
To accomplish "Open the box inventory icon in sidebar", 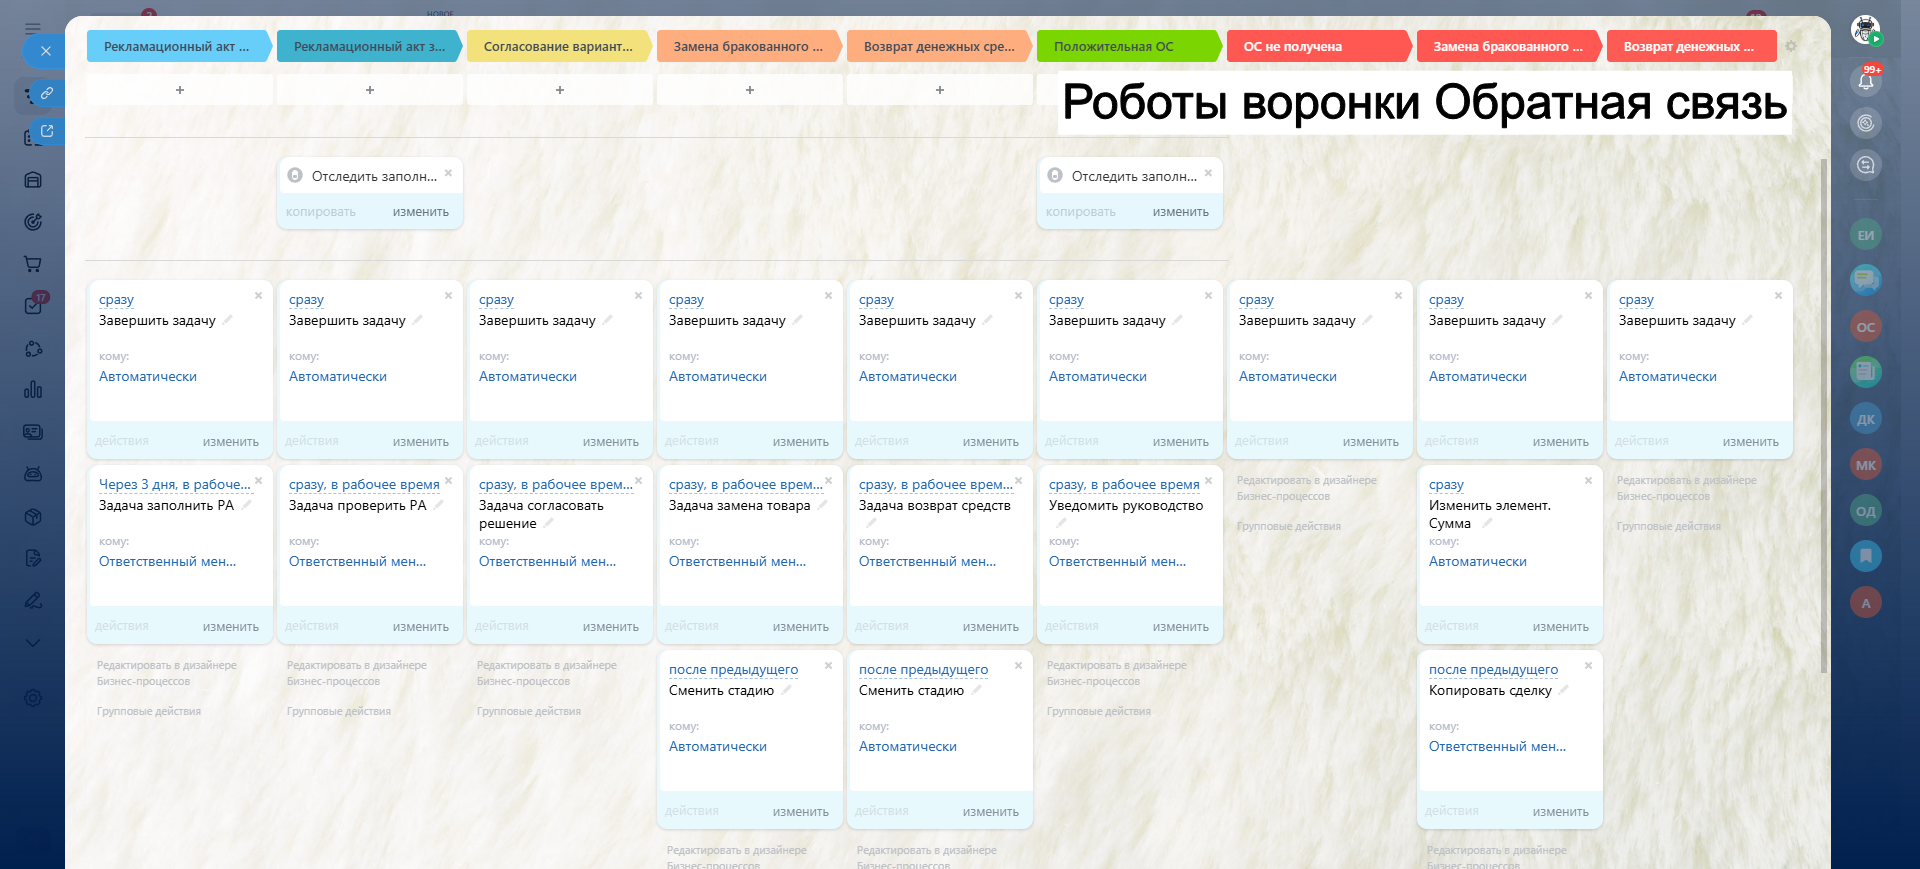I will pyautogui.click(x=33, y=516).
